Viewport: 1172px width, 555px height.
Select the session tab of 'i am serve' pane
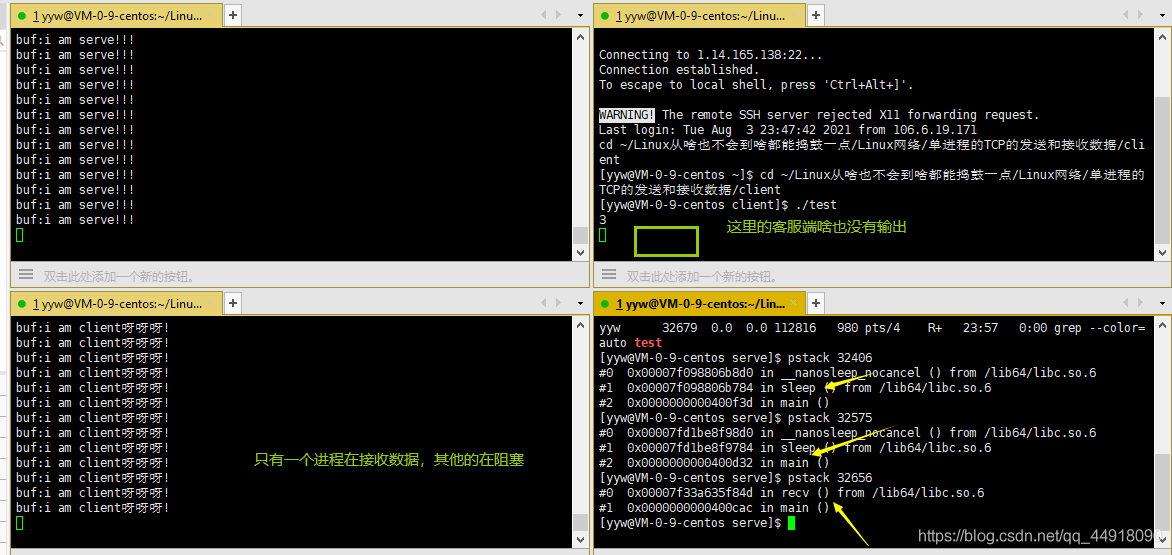click(x=116, y=16)
